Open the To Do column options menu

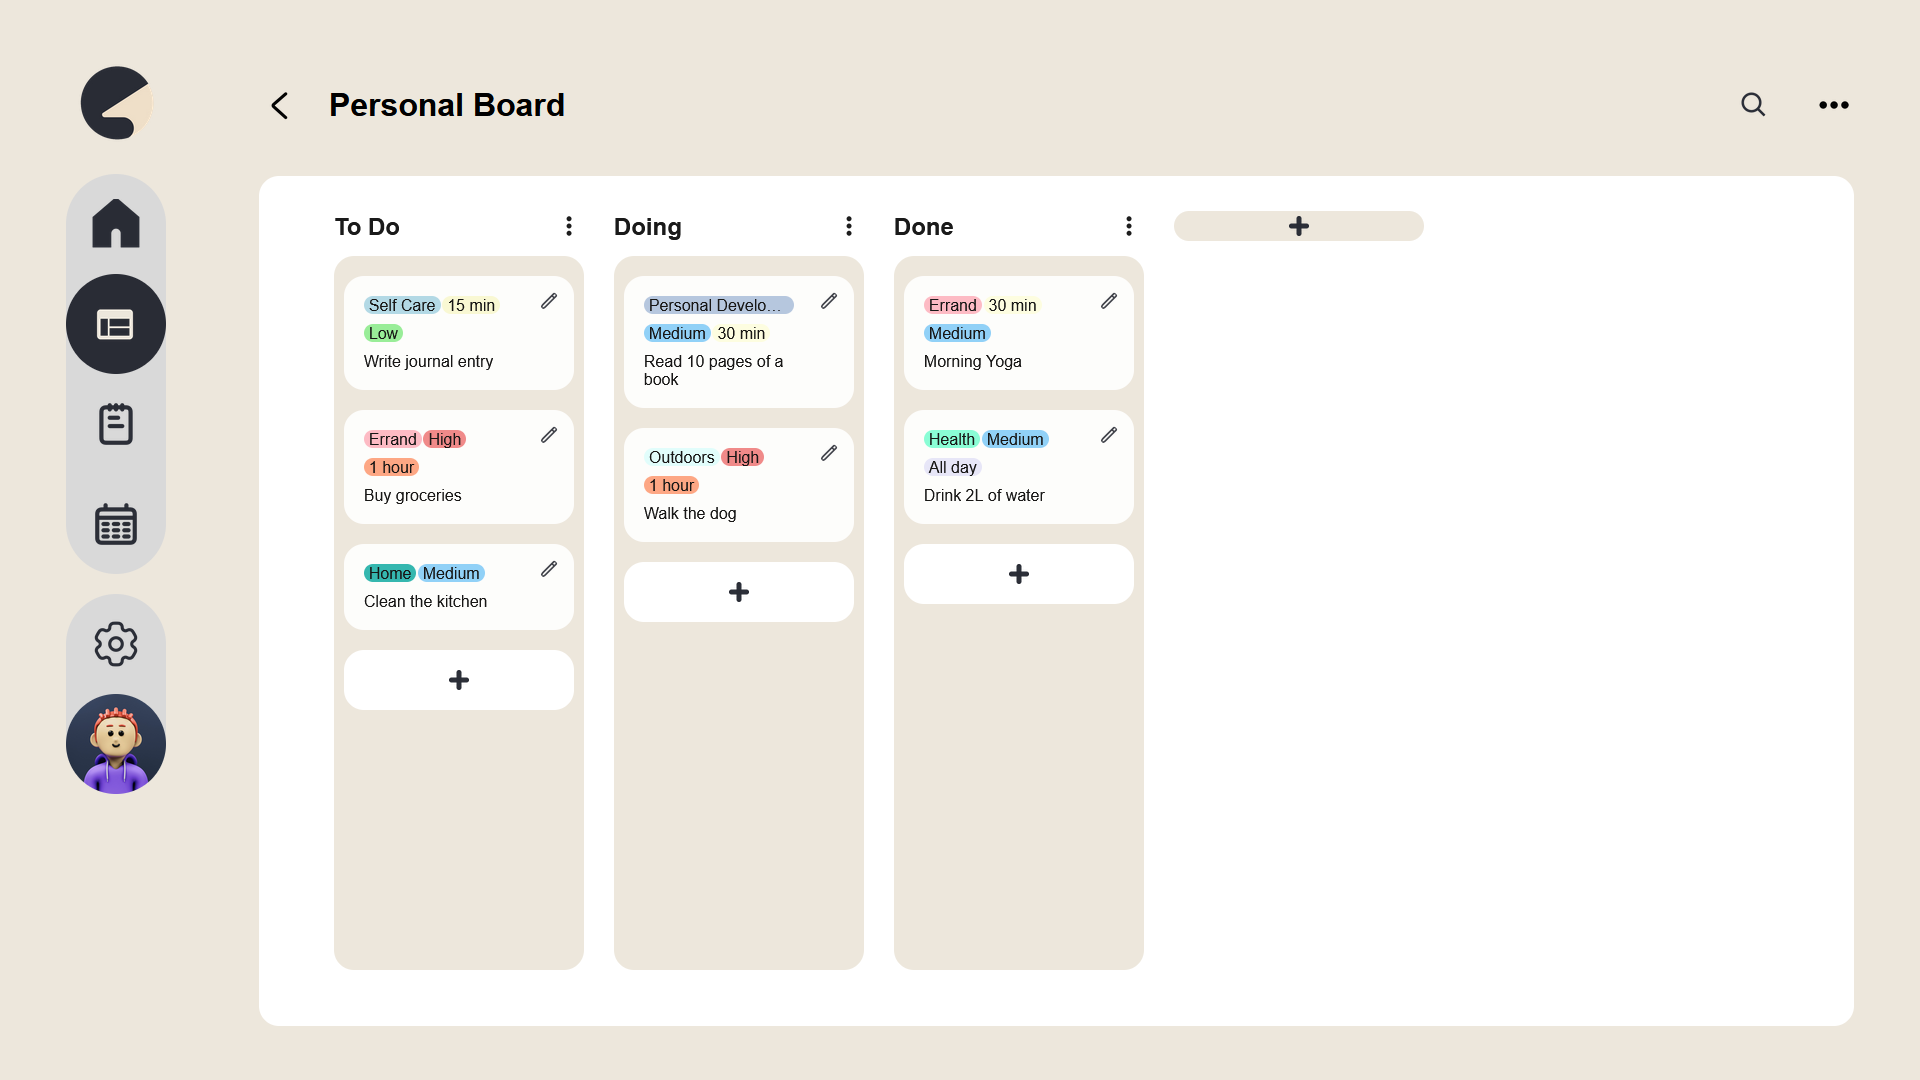(x=569, y=226)
